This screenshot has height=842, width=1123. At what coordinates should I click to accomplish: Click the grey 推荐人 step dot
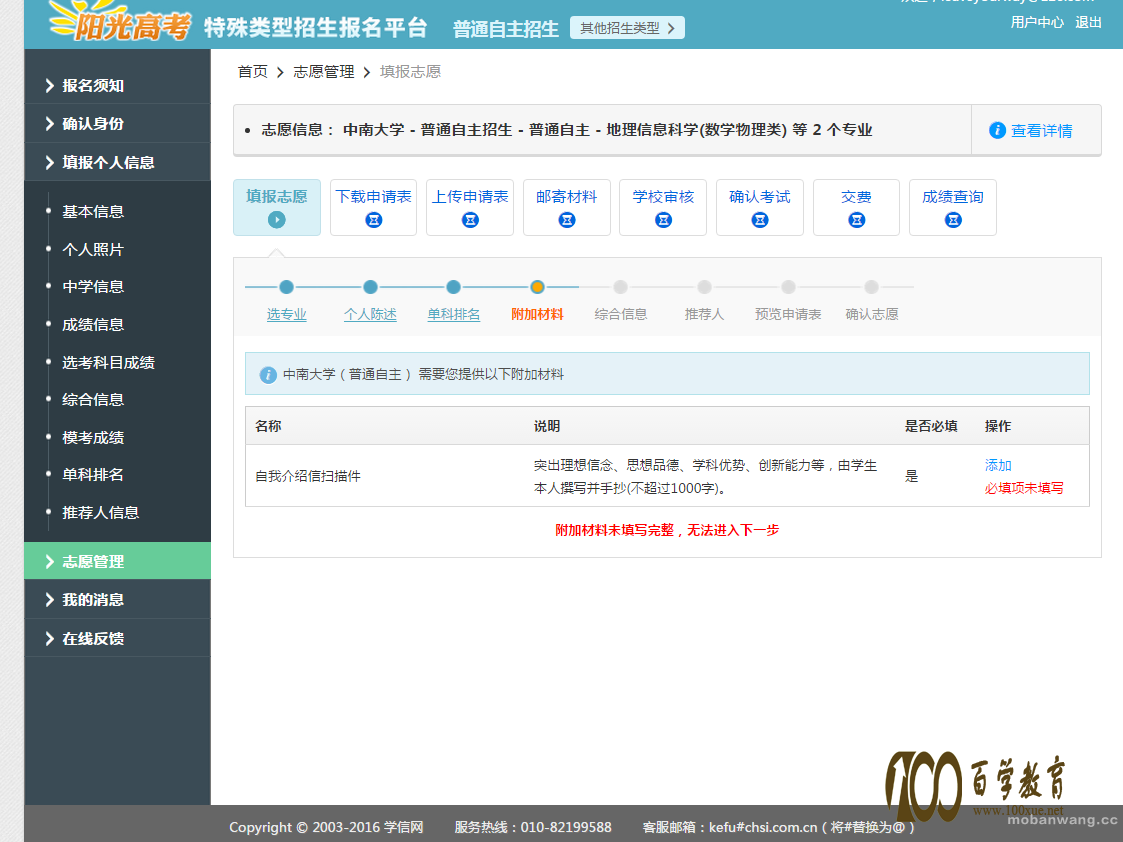[705, 287]
